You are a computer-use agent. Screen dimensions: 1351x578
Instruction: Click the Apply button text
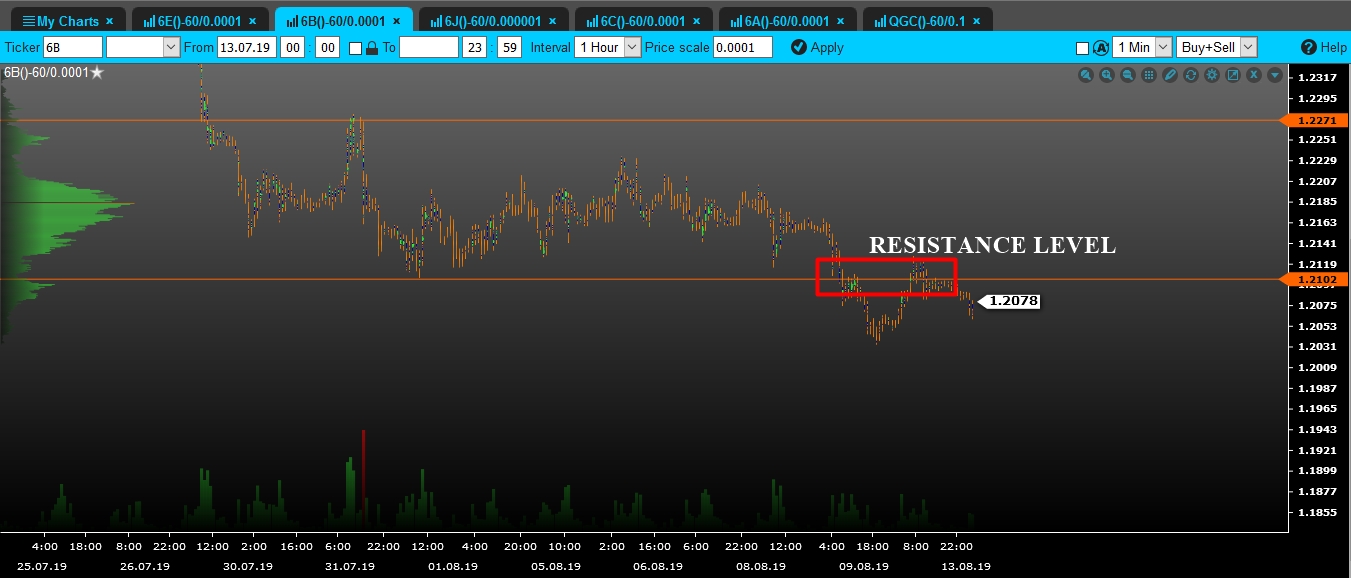coord(827,47)
